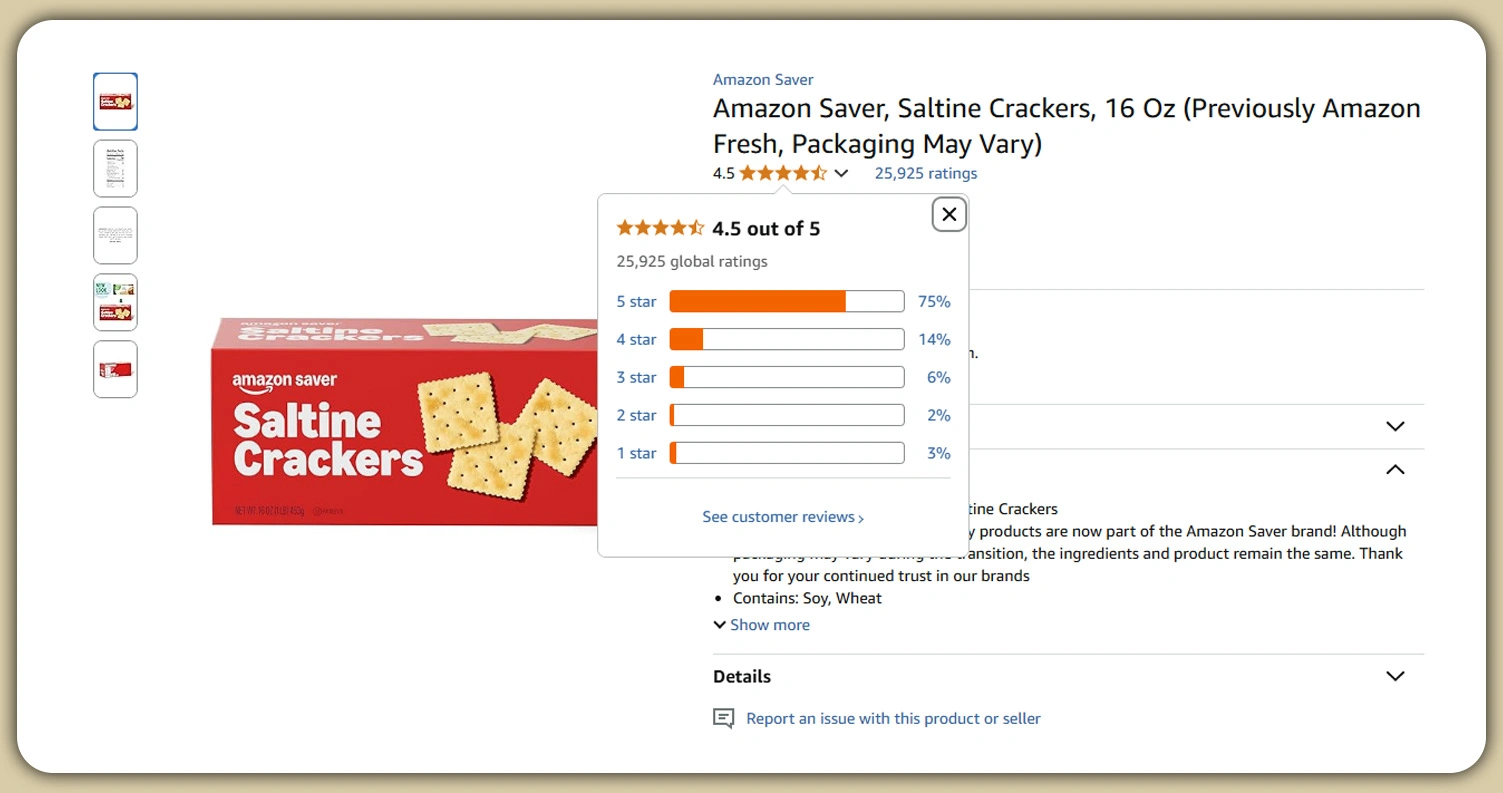Image resolution: width=1503 pixels, height=793 pixels.
Task: Close the ratings popover
Action: pos(948,214)
